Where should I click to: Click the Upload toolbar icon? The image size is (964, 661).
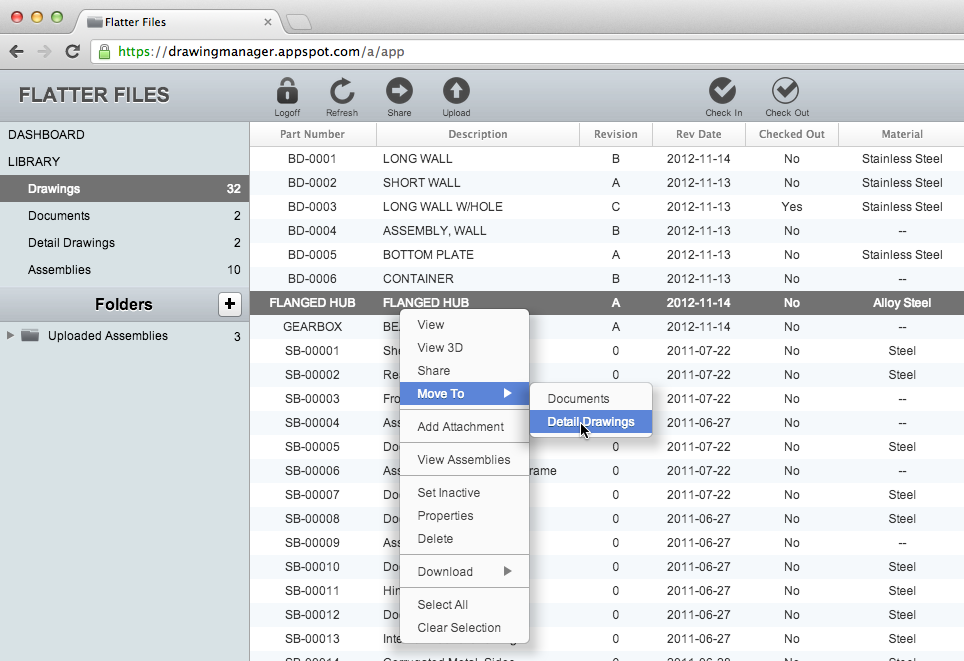click(456, 91)
